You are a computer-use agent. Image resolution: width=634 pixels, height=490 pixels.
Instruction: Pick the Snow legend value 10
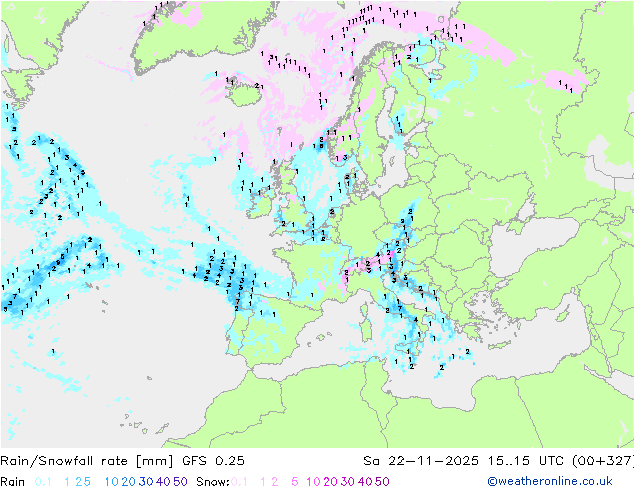coord(313,482)
